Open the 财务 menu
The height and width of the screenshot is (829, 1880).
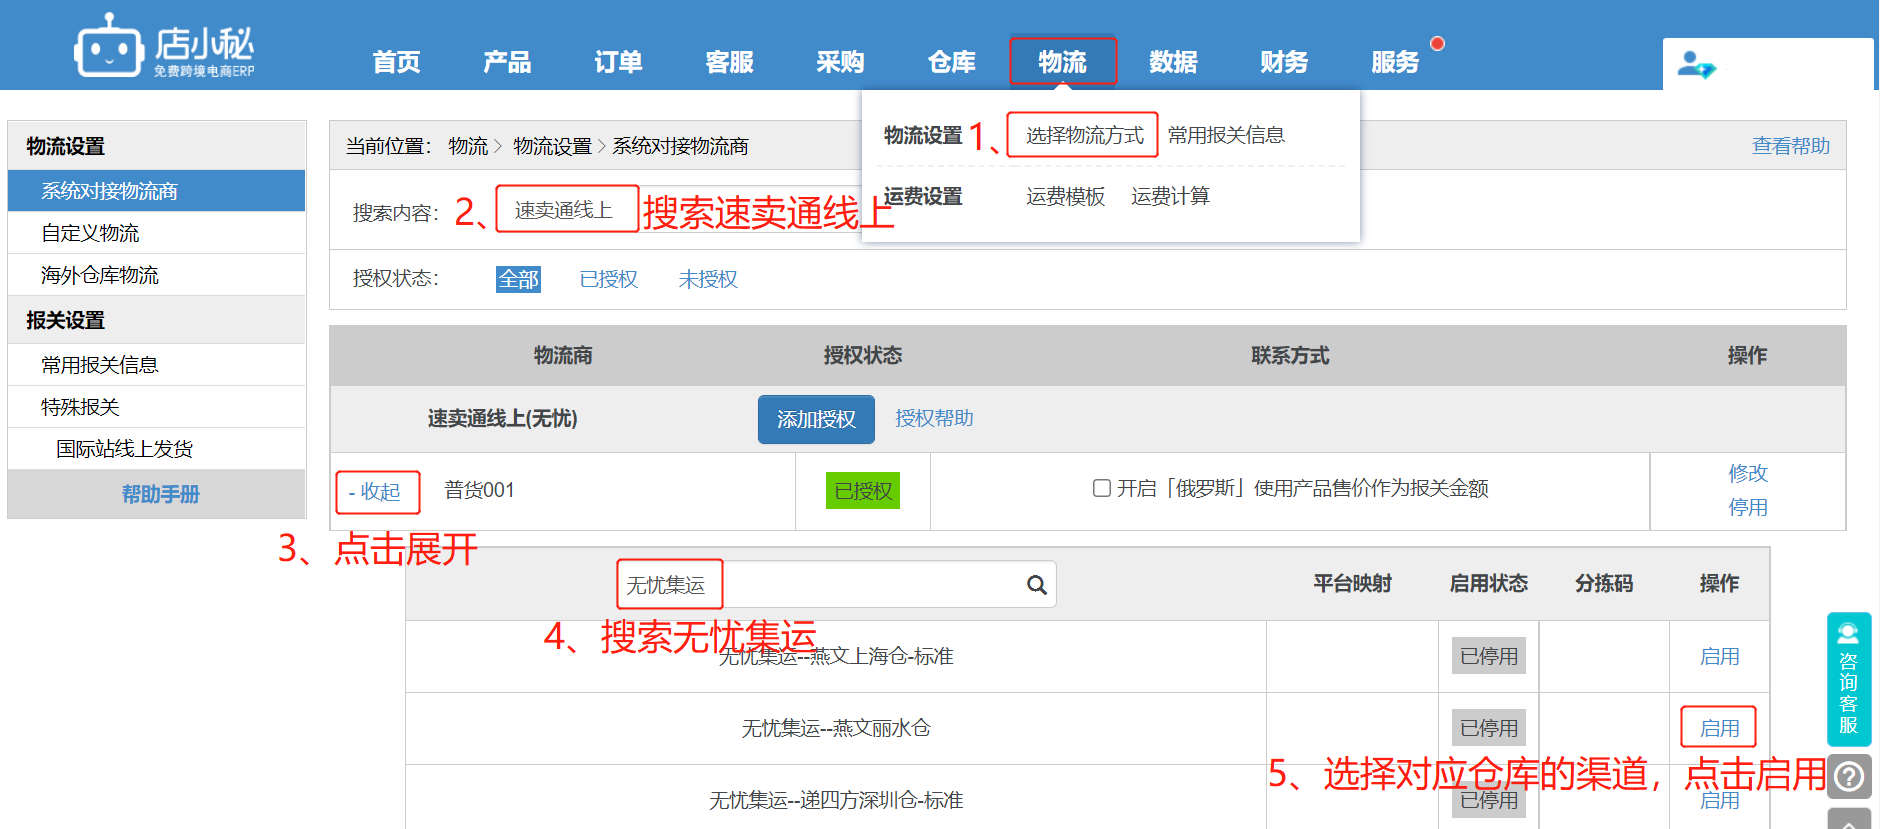pos(1284,62)
